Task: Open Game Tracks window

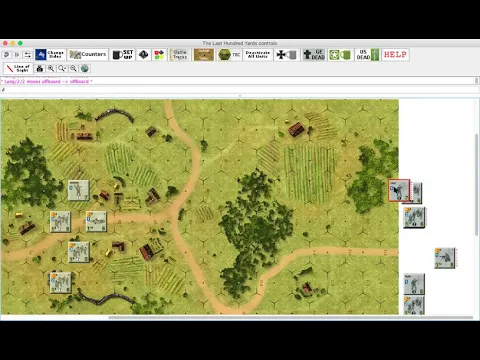Action: click(x=179, y=55)
